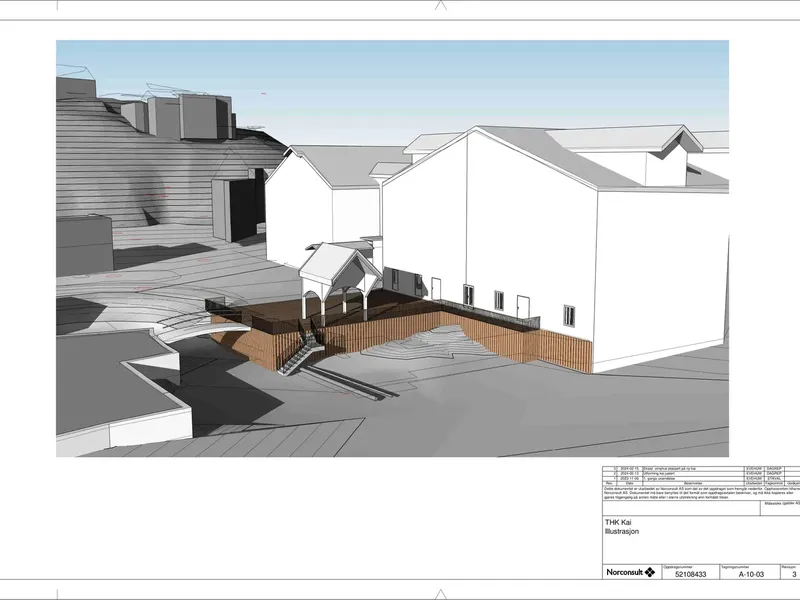Select the 'THK Kai' title text
Screen dimensions: 800x600
tap(618, 522)
